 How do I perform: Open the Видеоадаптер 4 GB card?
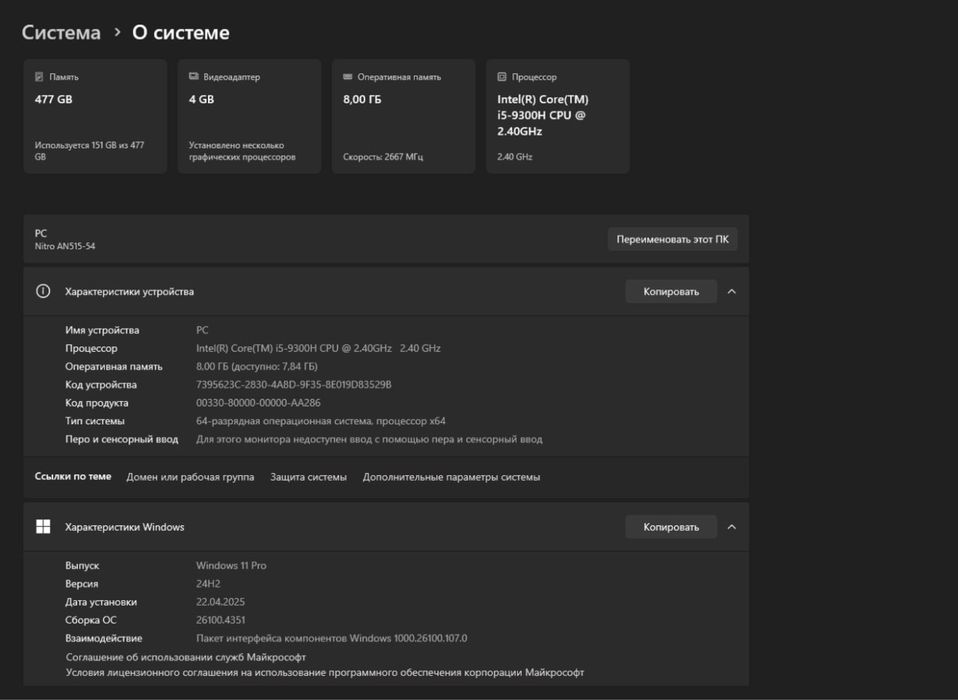pyautogui.click(x=249, y=116)
